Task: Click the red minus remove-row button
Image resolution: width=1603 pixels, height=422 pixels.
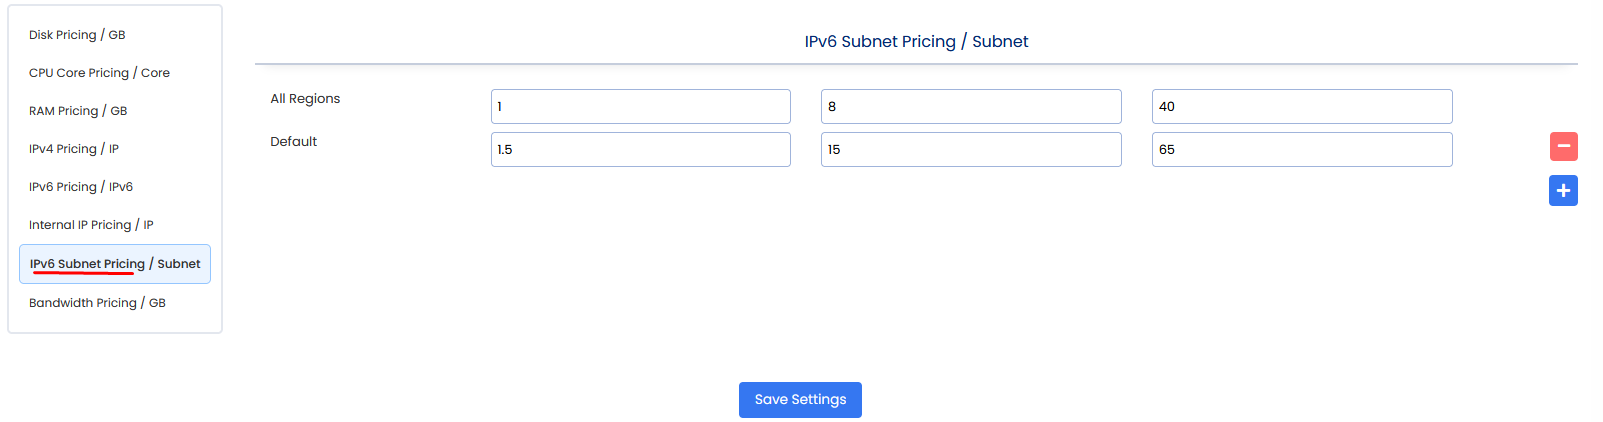Action: click(1563, 147)
